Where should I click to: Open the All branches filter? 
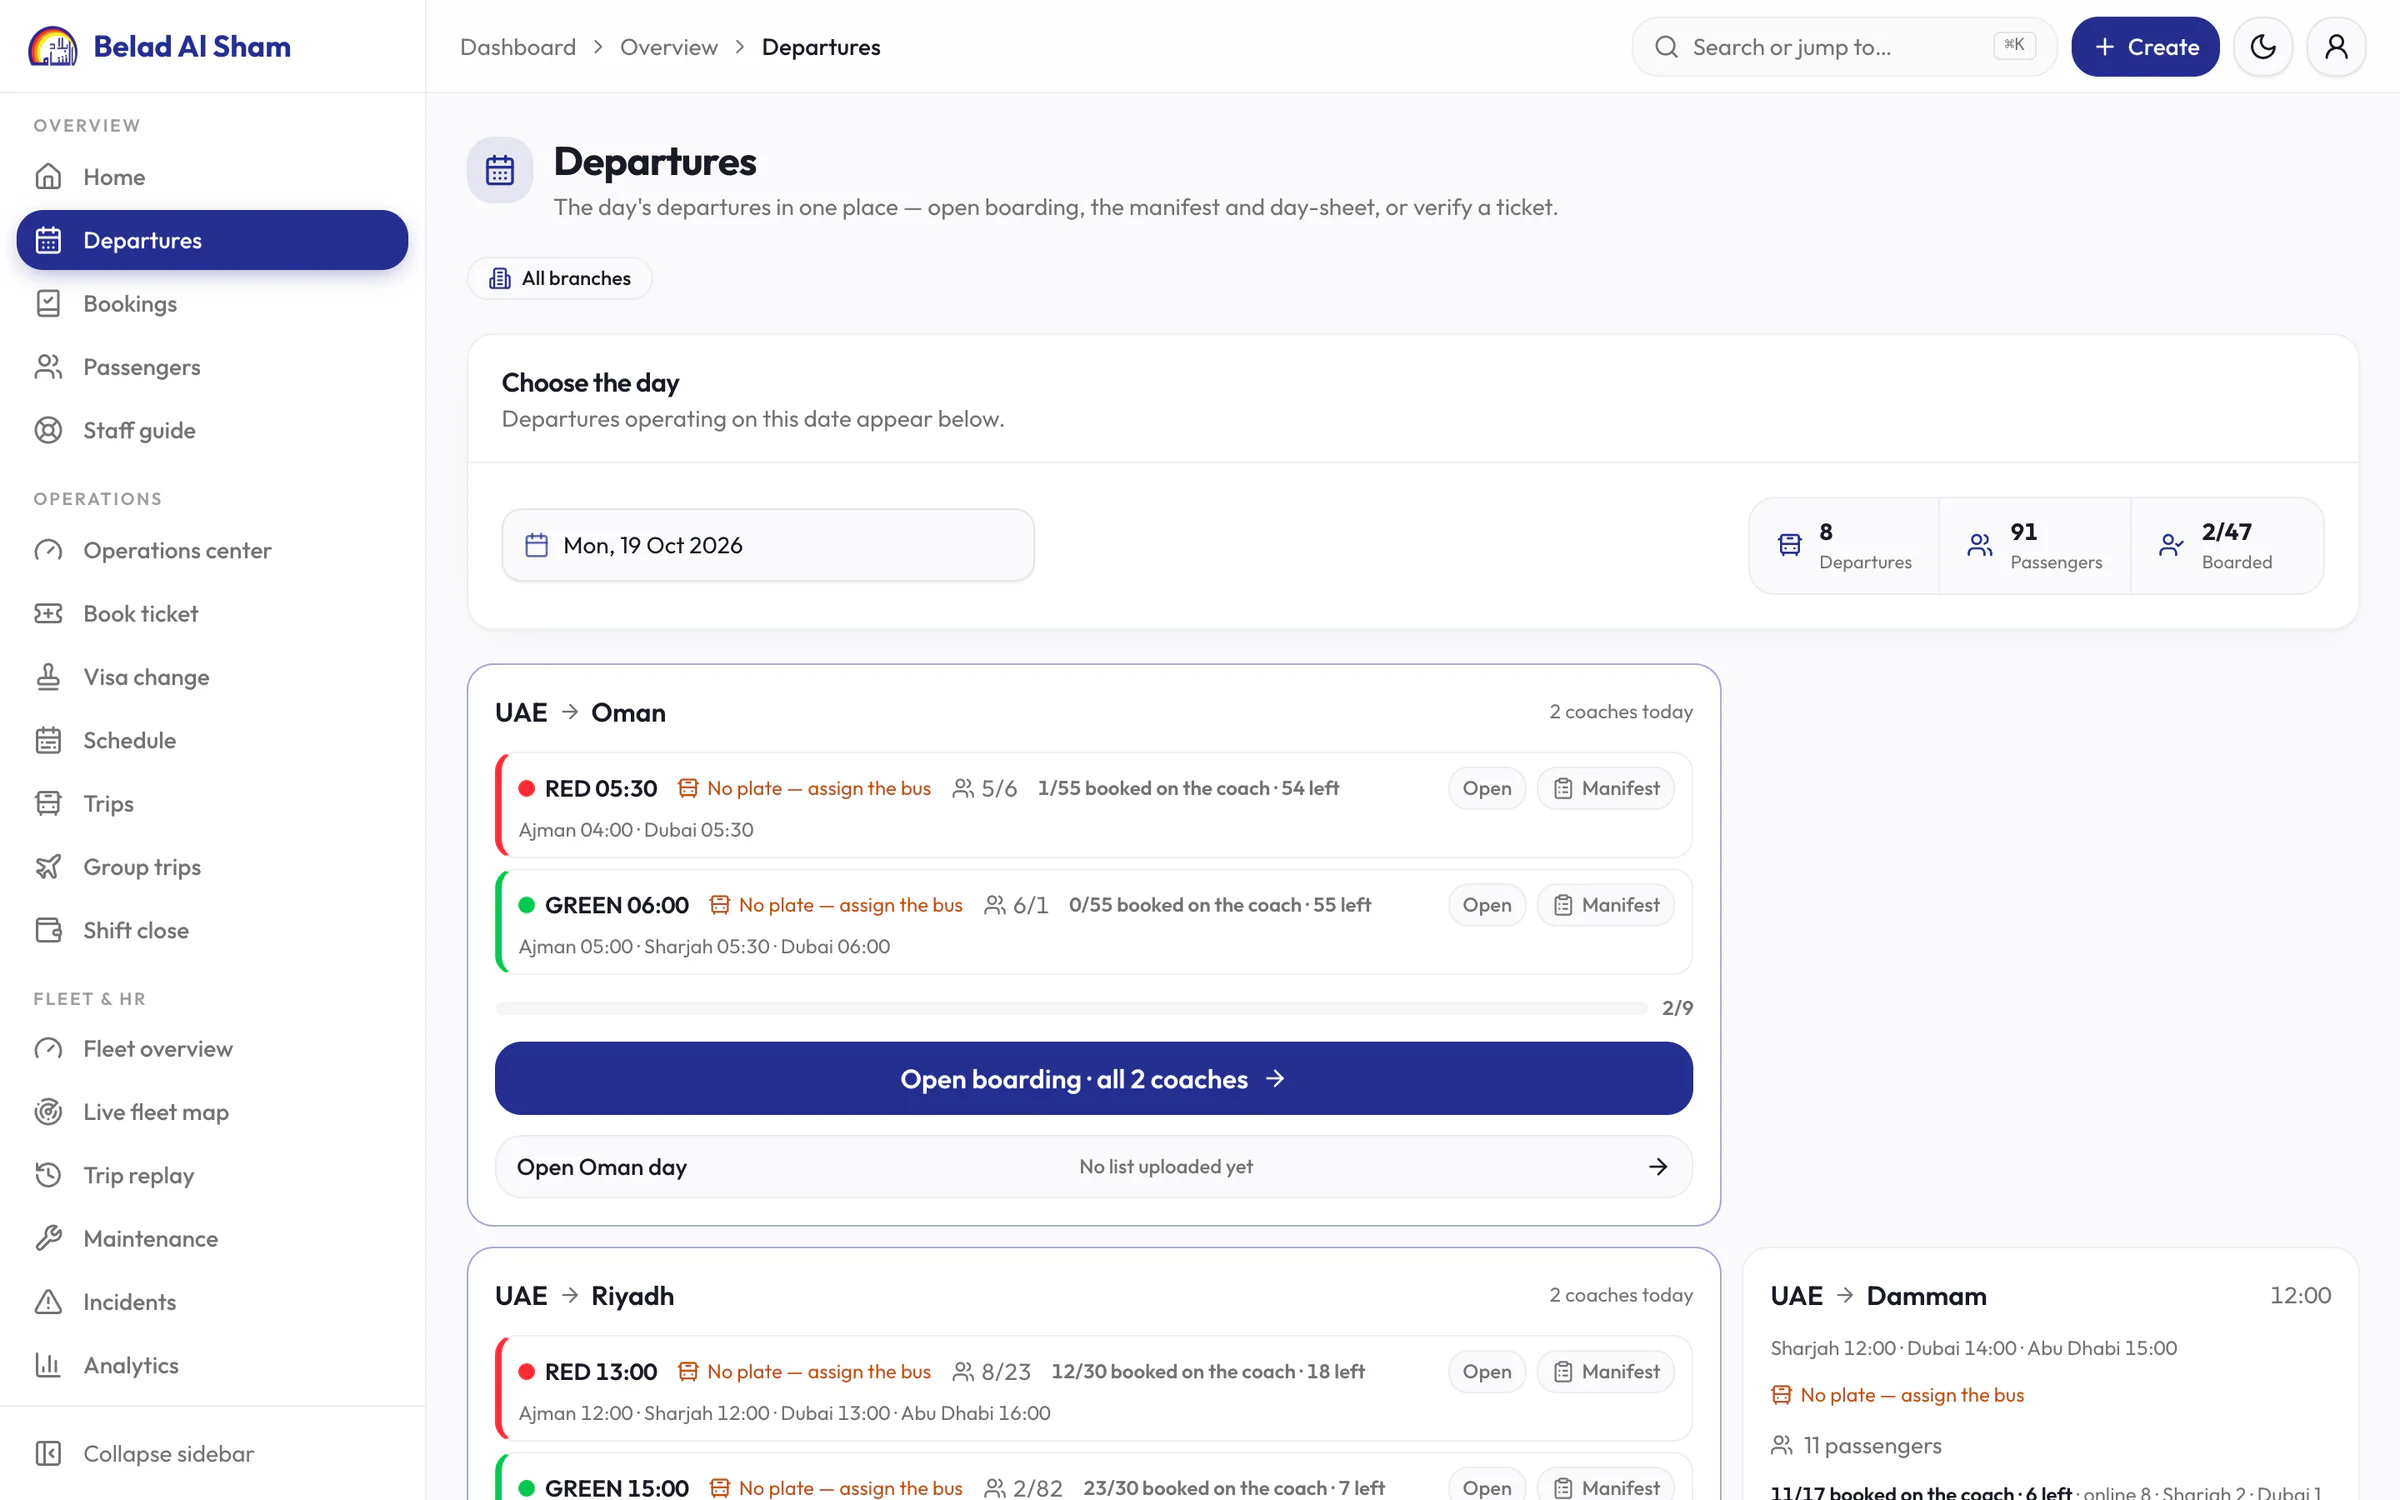click(x=560, y=278)
